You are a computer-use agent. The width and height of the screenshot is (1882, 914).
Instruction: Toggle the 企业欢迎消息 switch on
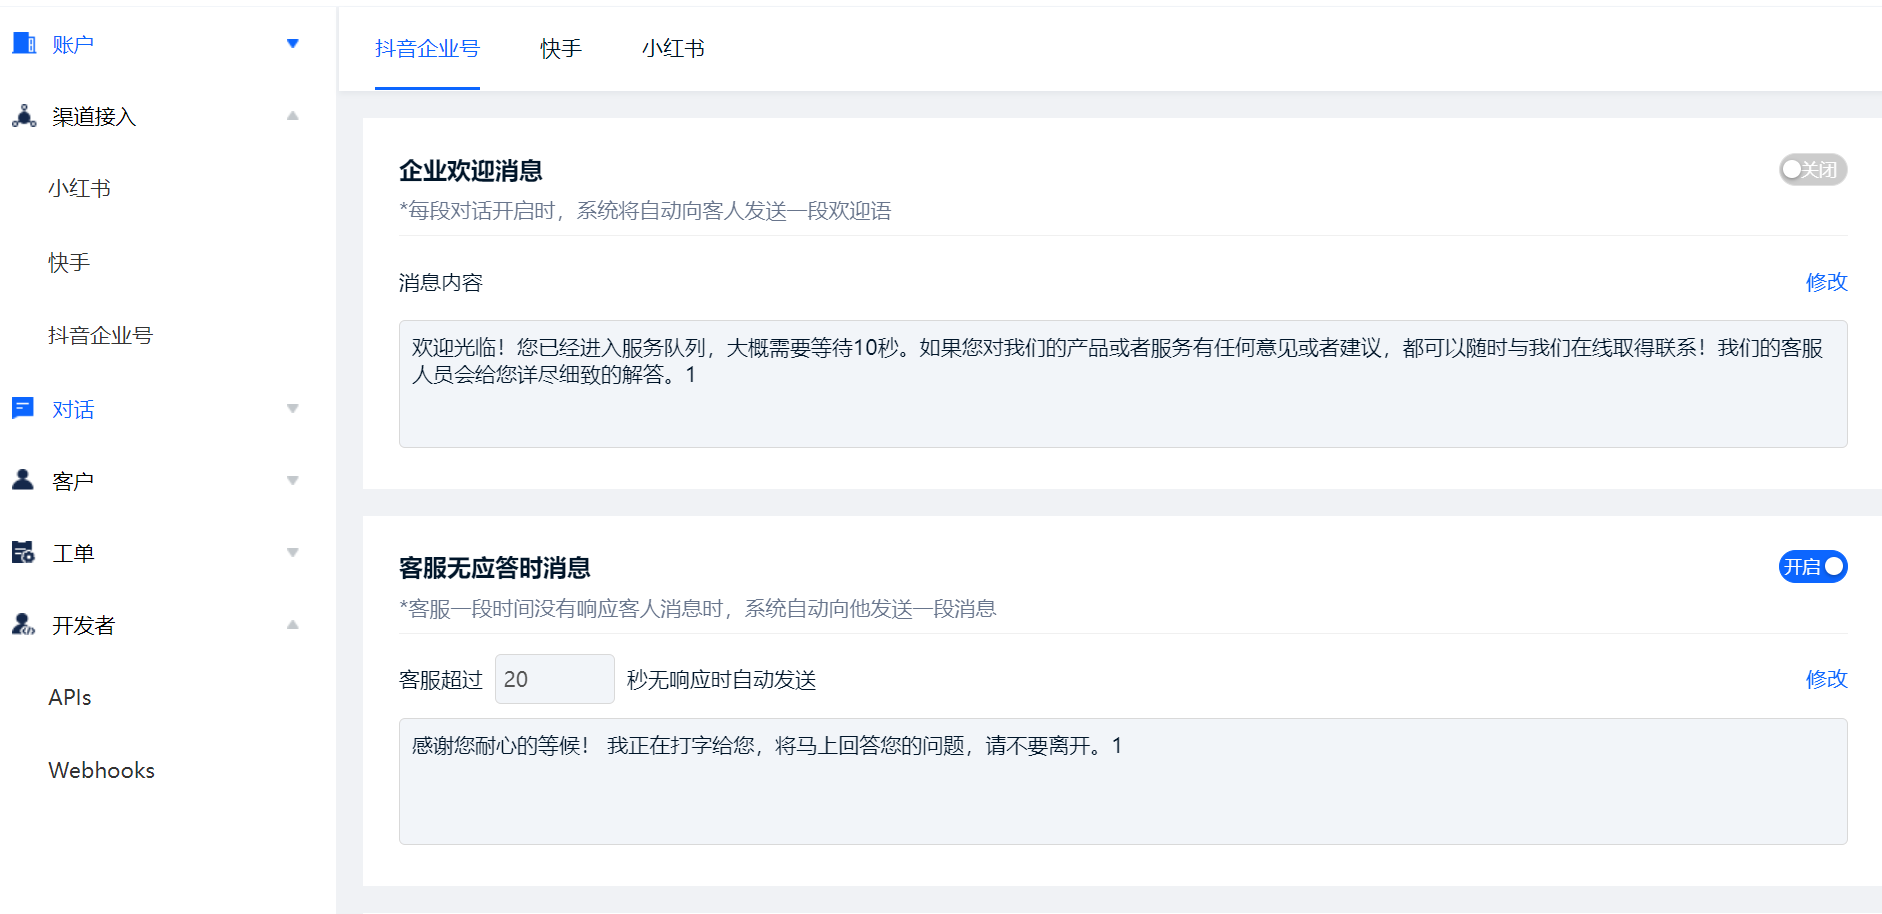pyautogui.click(x=1813, y=169)
